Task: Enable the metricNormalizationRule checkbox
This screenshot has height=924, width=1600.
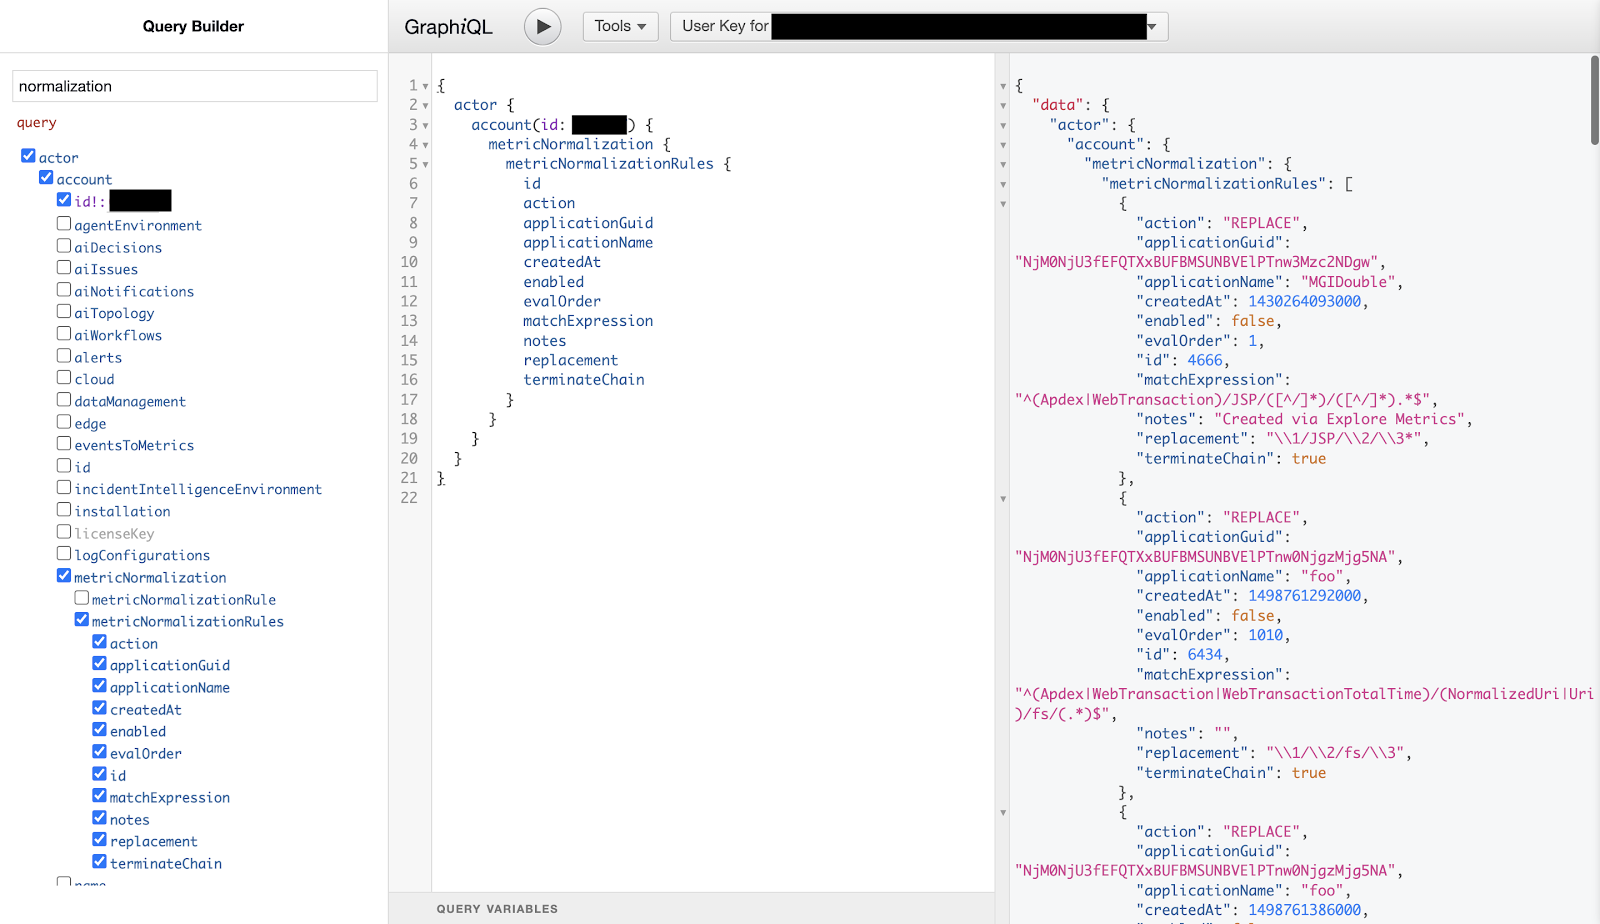Action: coord(82,598)
